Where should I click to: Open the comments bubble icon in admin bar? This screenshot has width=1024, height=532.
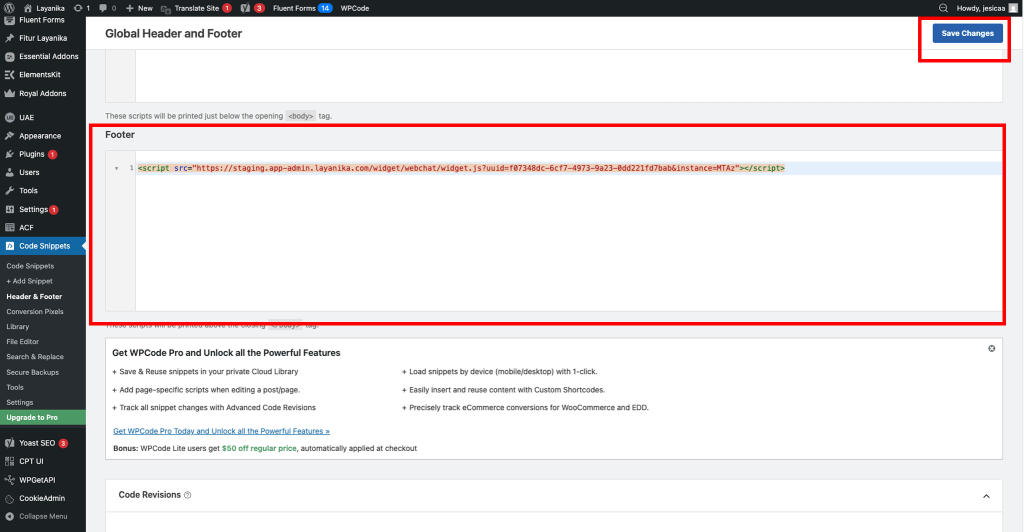(x=103, y=7)
